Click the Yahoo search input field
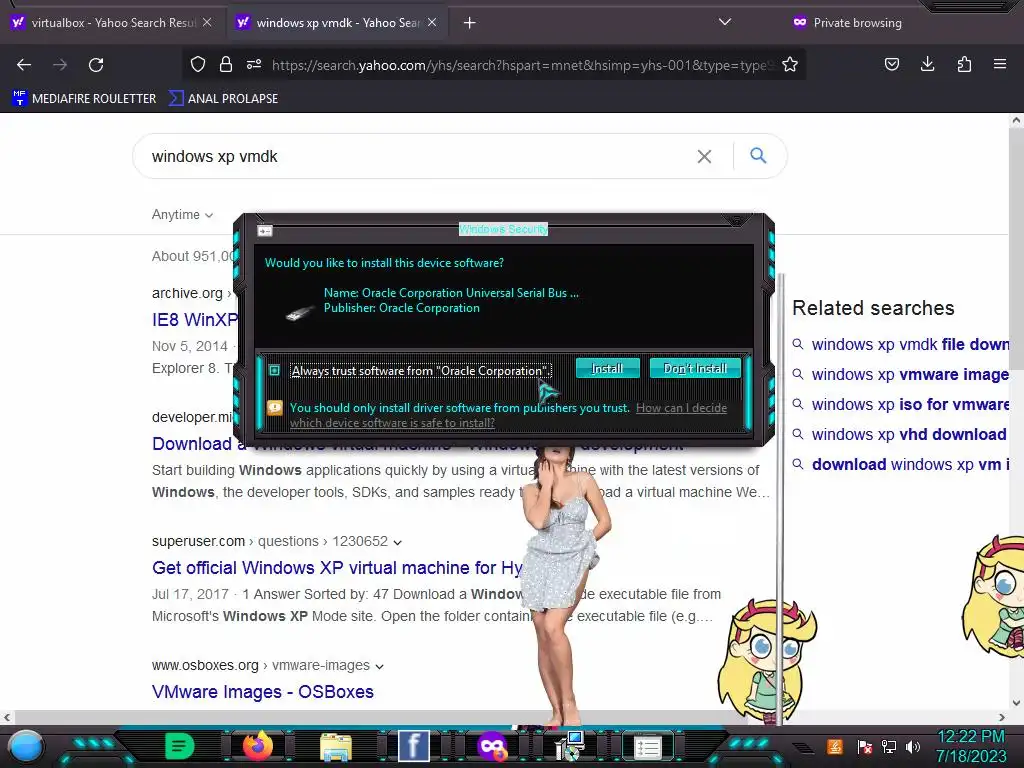The width and height of the screenshot is (1024, 768). (x=418, y=156)
